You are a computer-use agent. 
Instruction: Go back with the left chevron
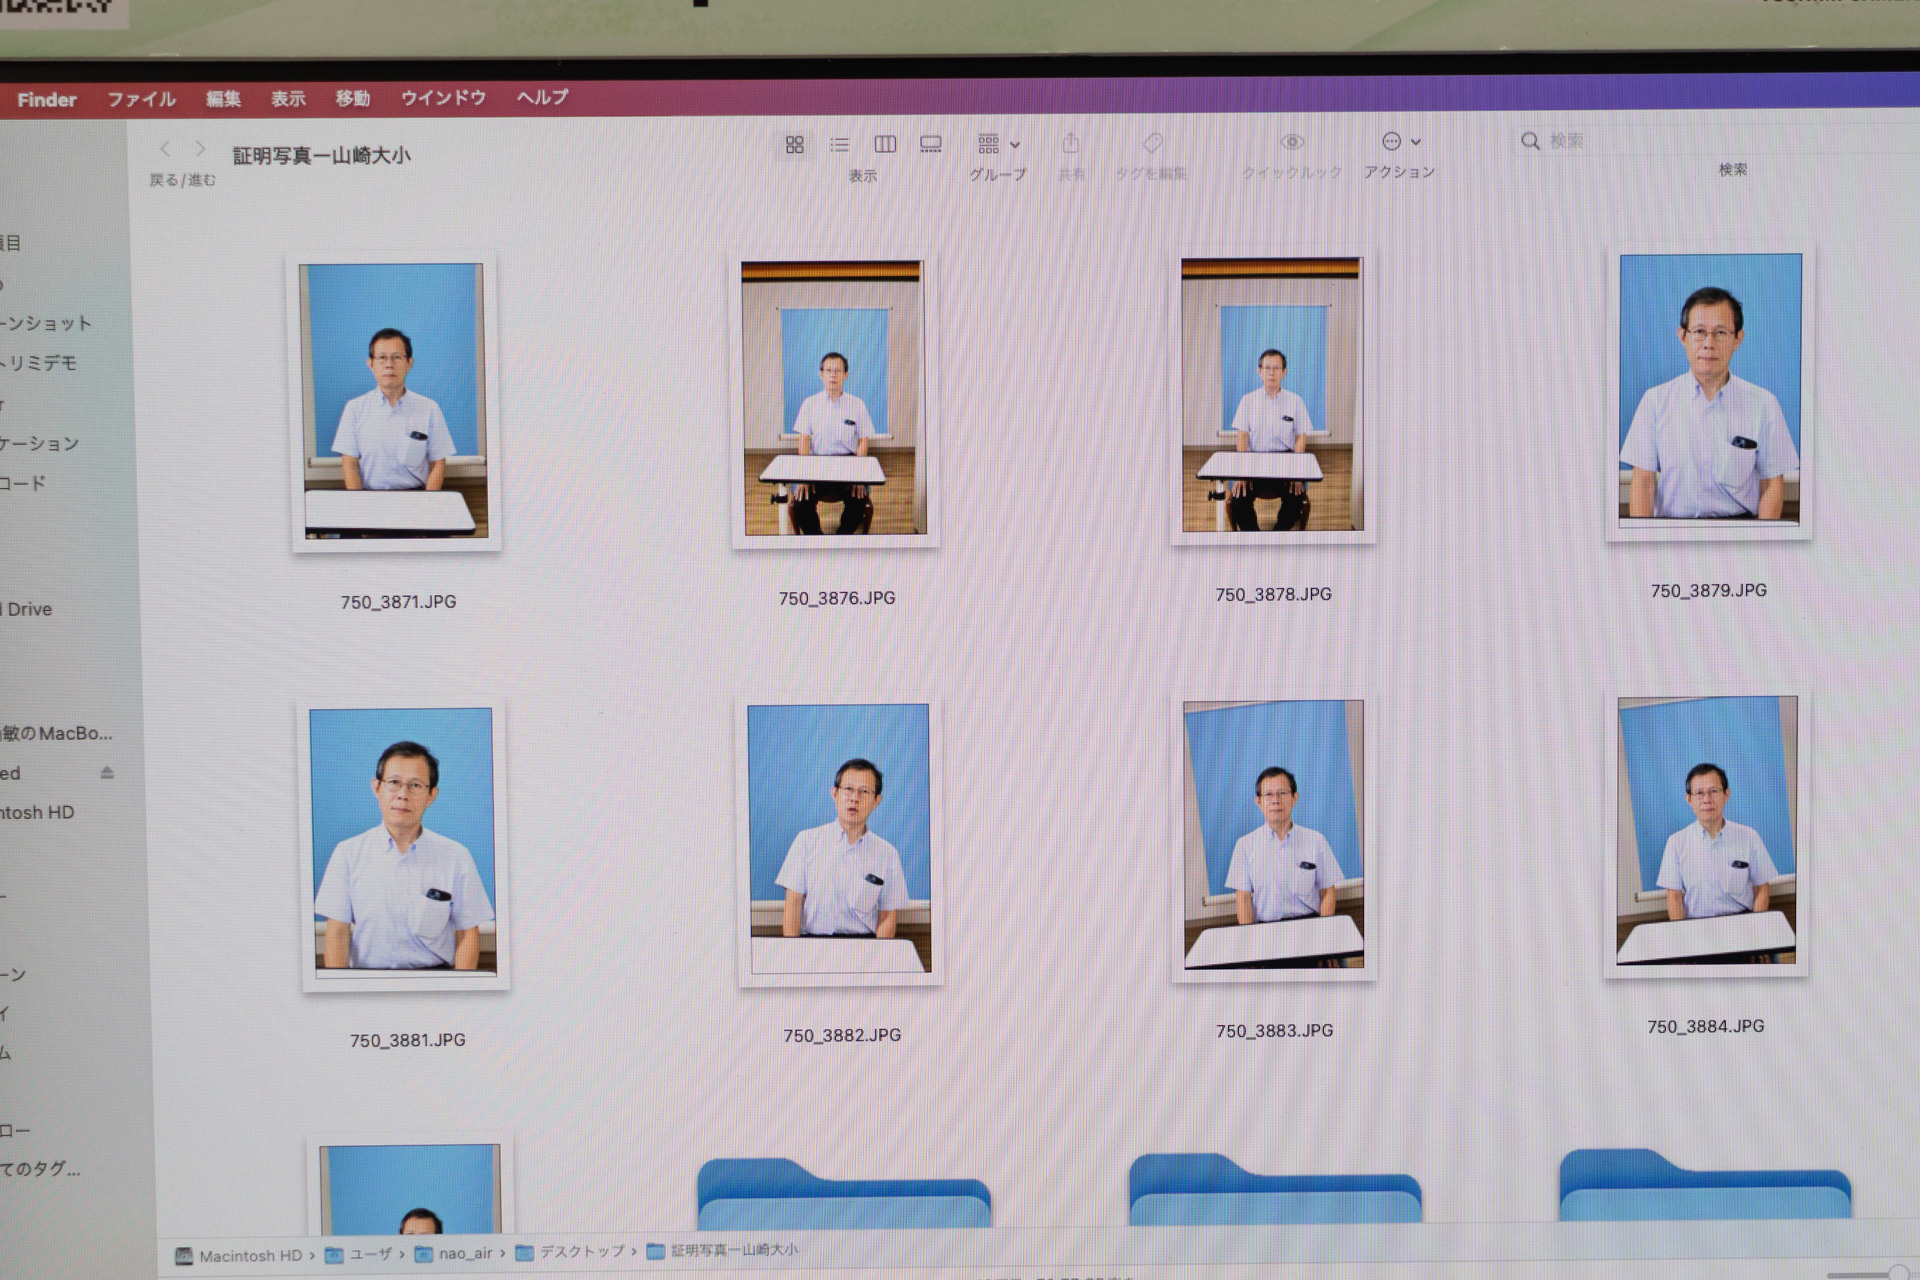click(x=165, y=149)
